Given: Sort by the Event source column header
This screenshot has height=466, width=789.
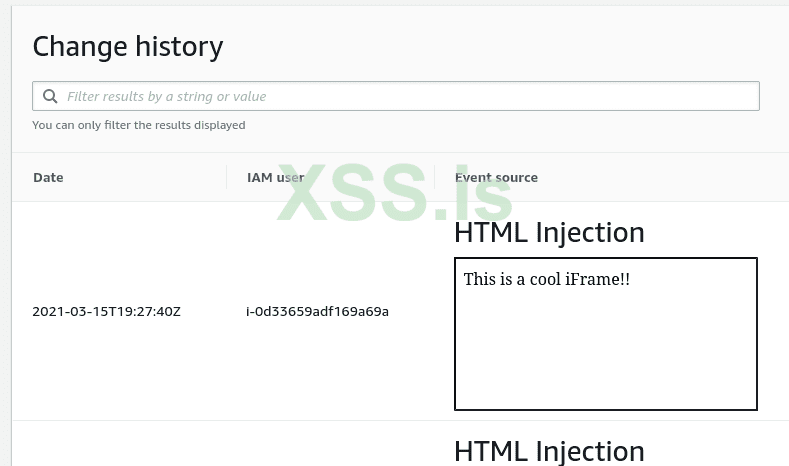Looking at the screenshot, I should coord(496,178).
